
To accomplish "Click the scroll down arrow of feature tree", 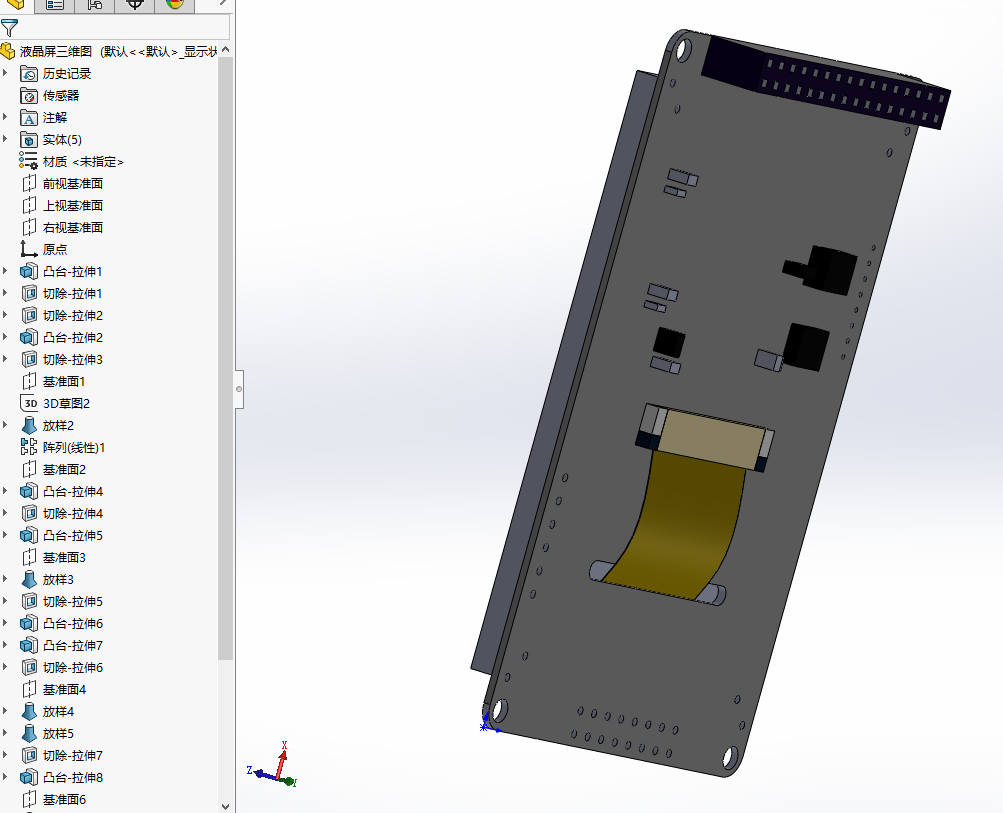I will tap(225, 804).
